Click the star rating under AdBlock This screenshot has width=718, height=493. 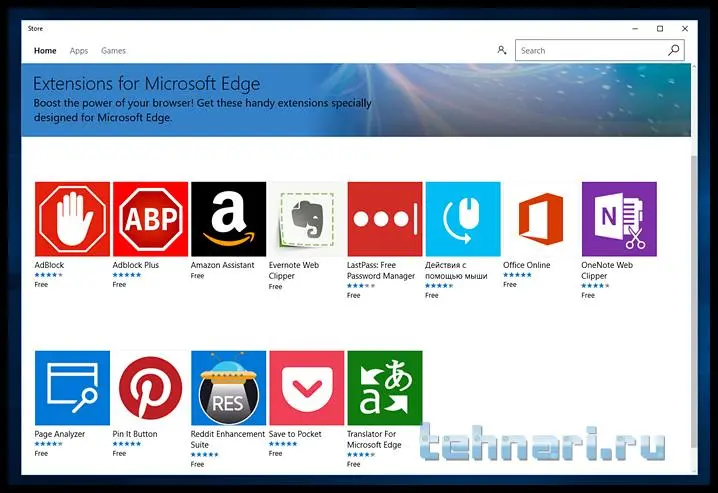point(49,275)
